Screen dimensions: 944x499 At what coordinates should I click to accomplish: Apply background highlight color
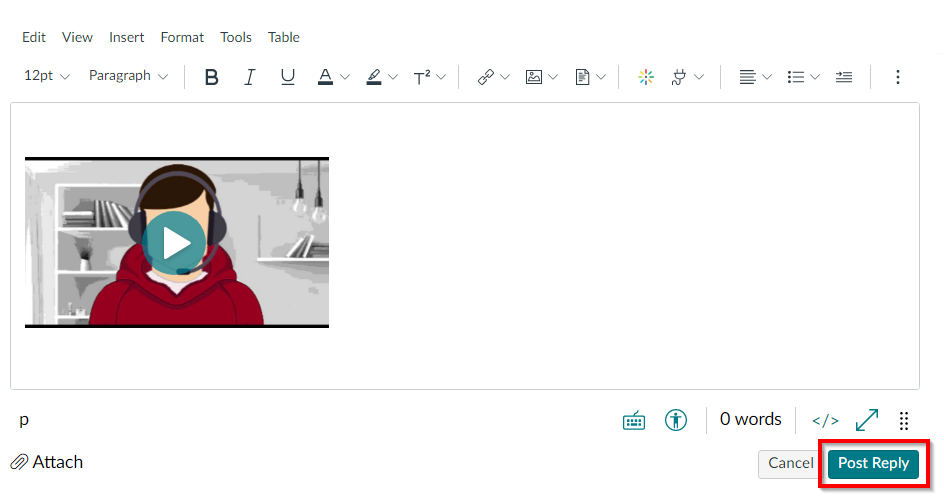pos(374,77)
